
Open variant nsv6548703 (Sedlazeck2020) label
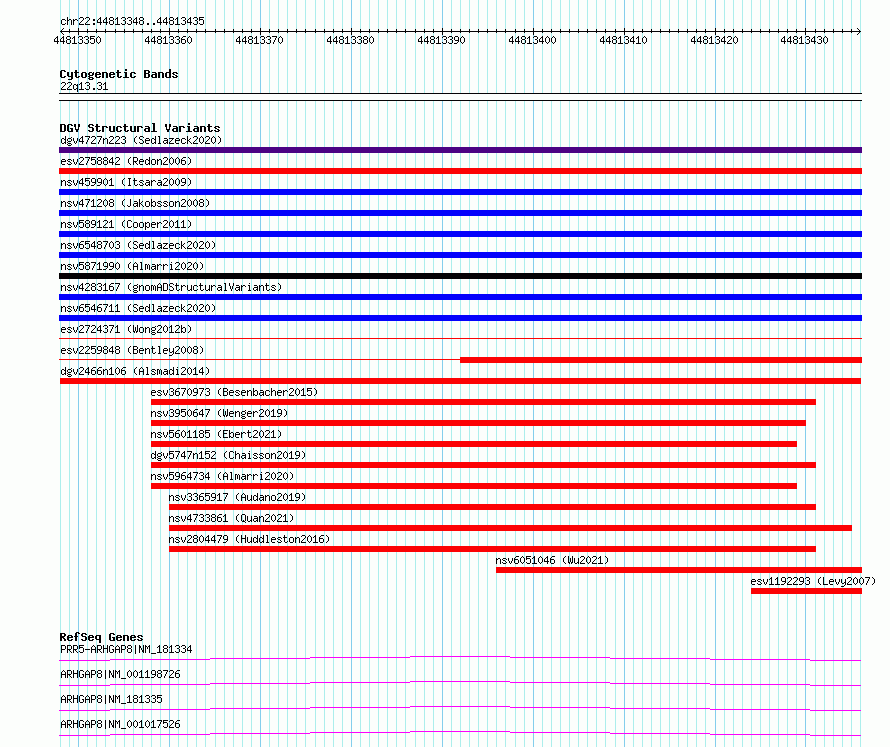[138, 245]
